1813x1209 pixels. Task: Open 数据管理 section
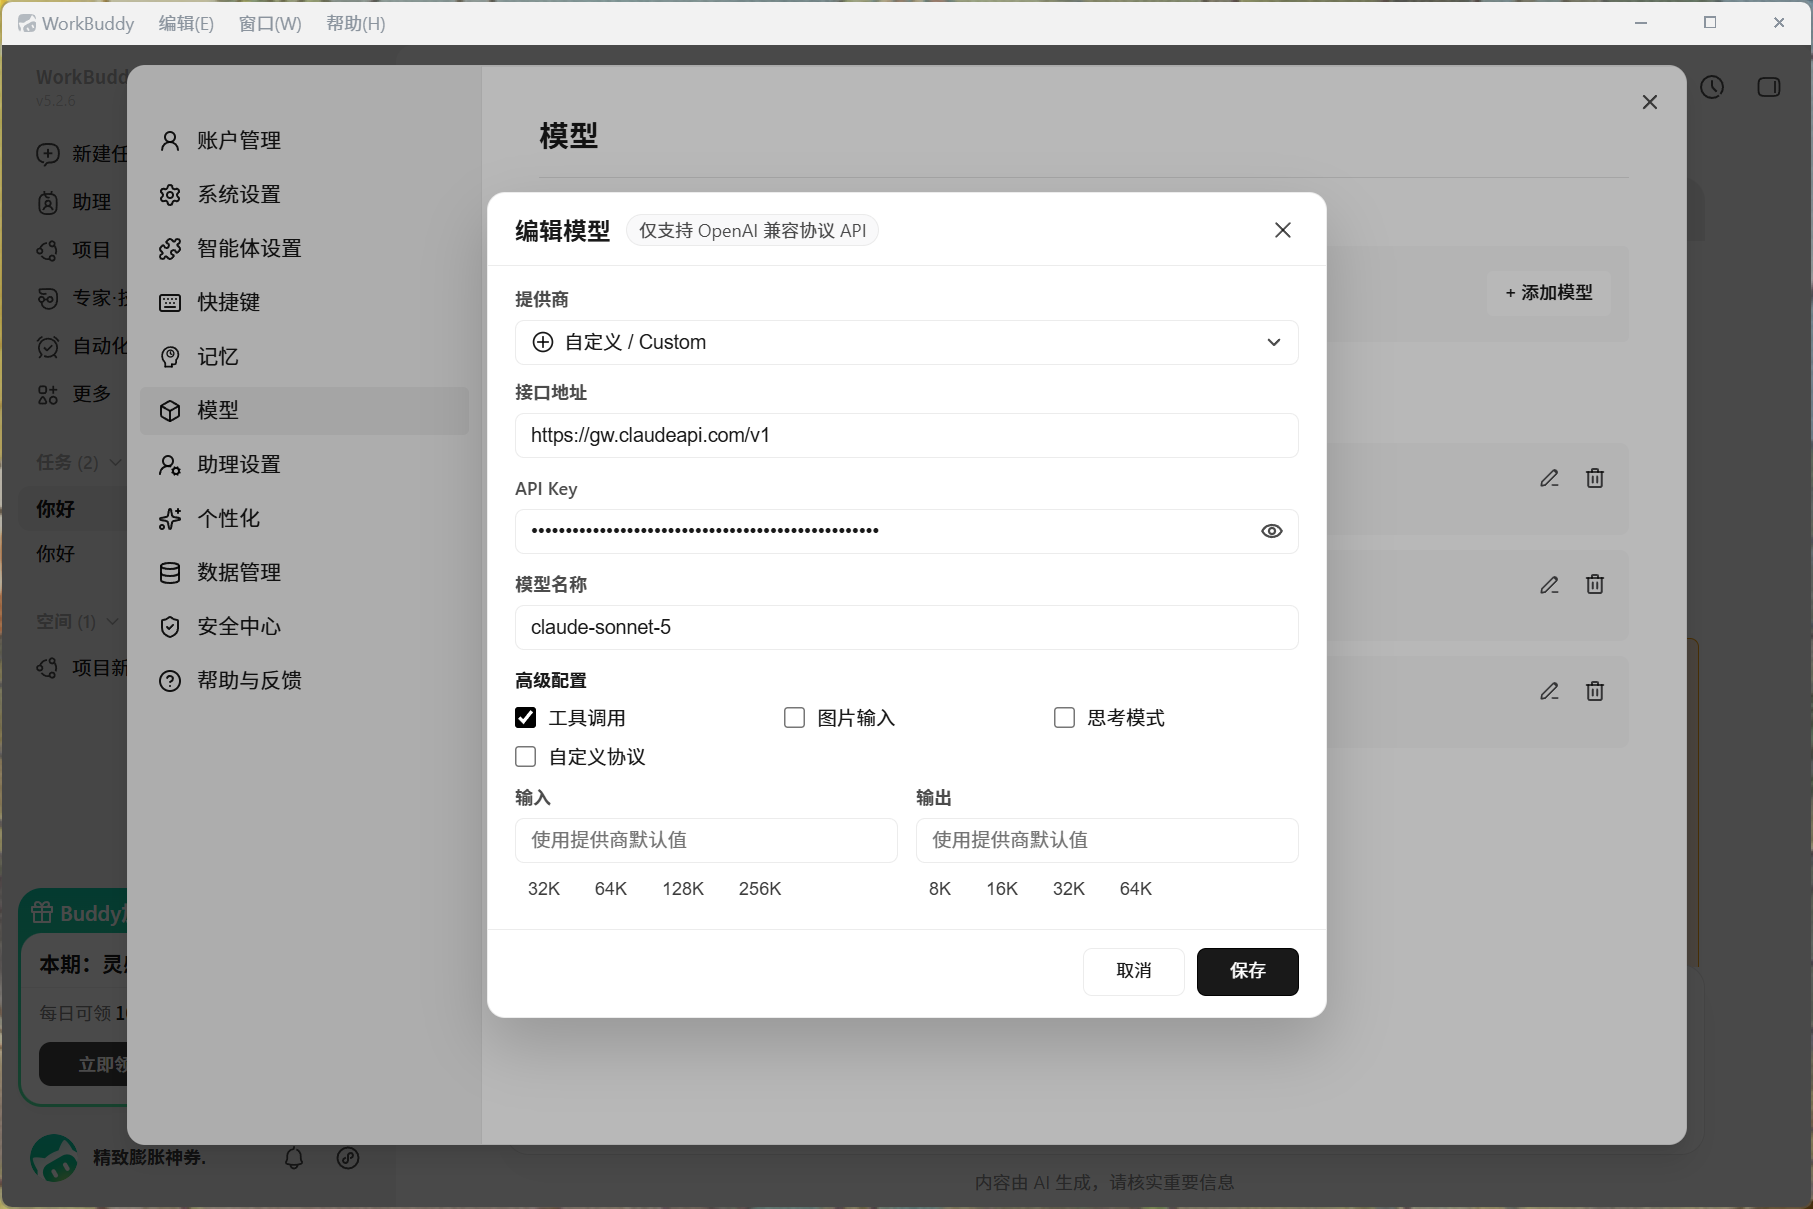(304, 572)
